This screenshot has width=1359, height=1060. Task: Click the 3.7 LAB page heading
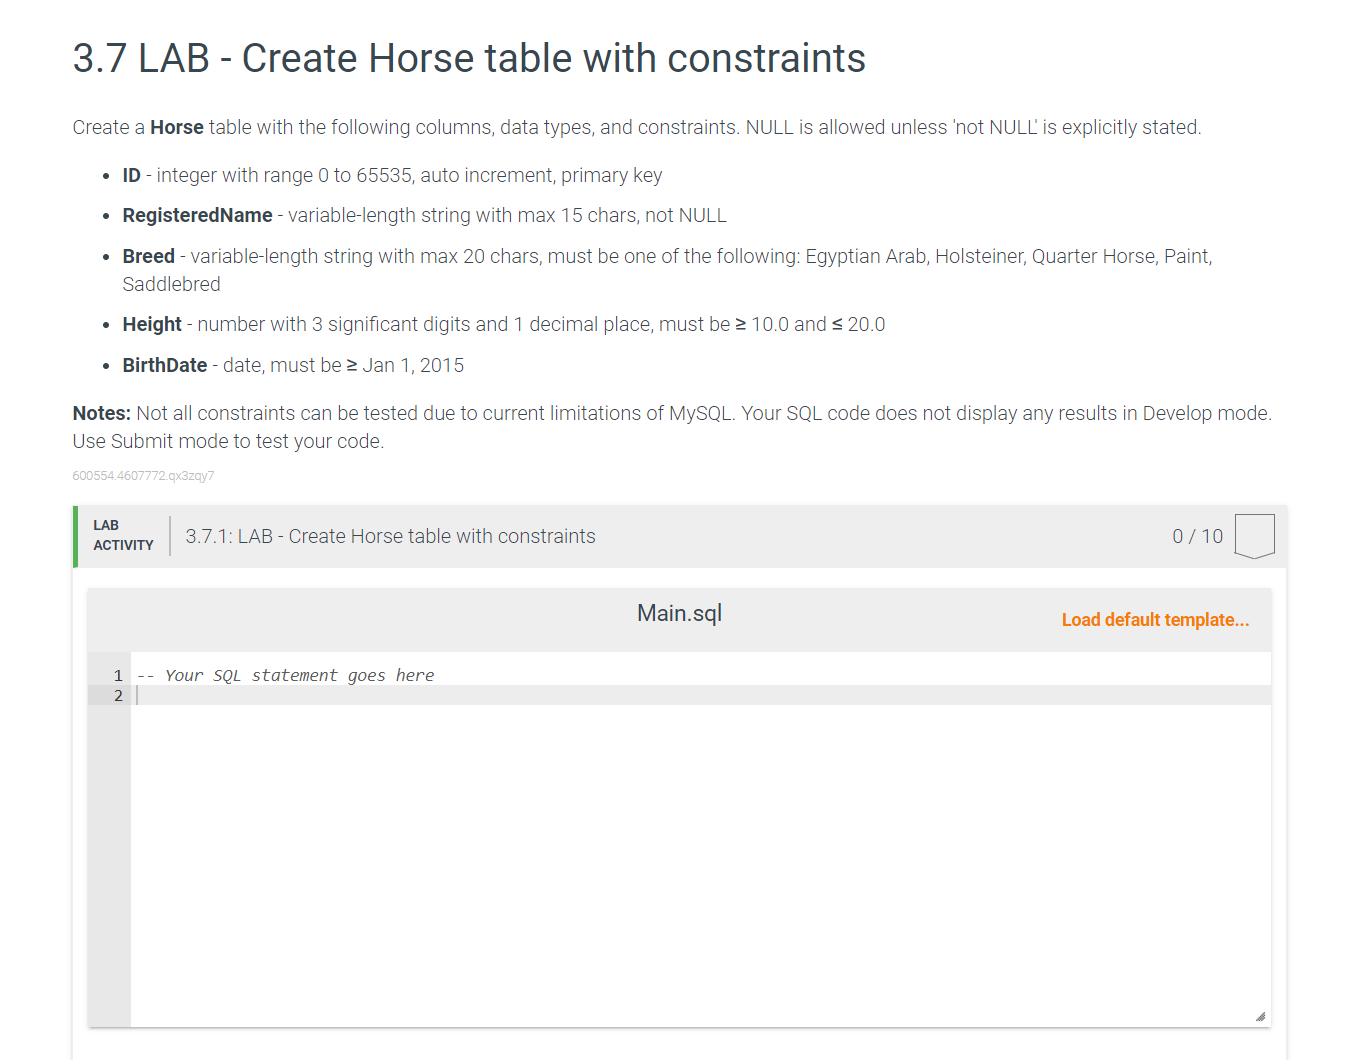[468, 58]
